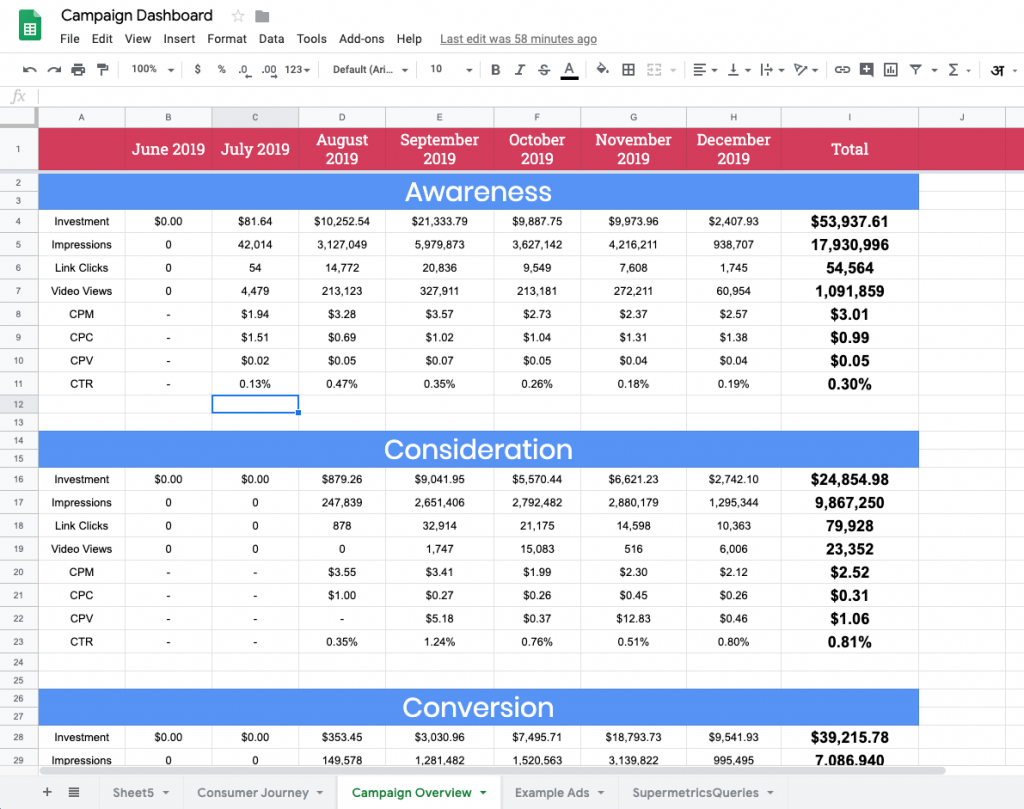
Task: Click the Undo icon in toolbar
Action: [x=29, y=70]
